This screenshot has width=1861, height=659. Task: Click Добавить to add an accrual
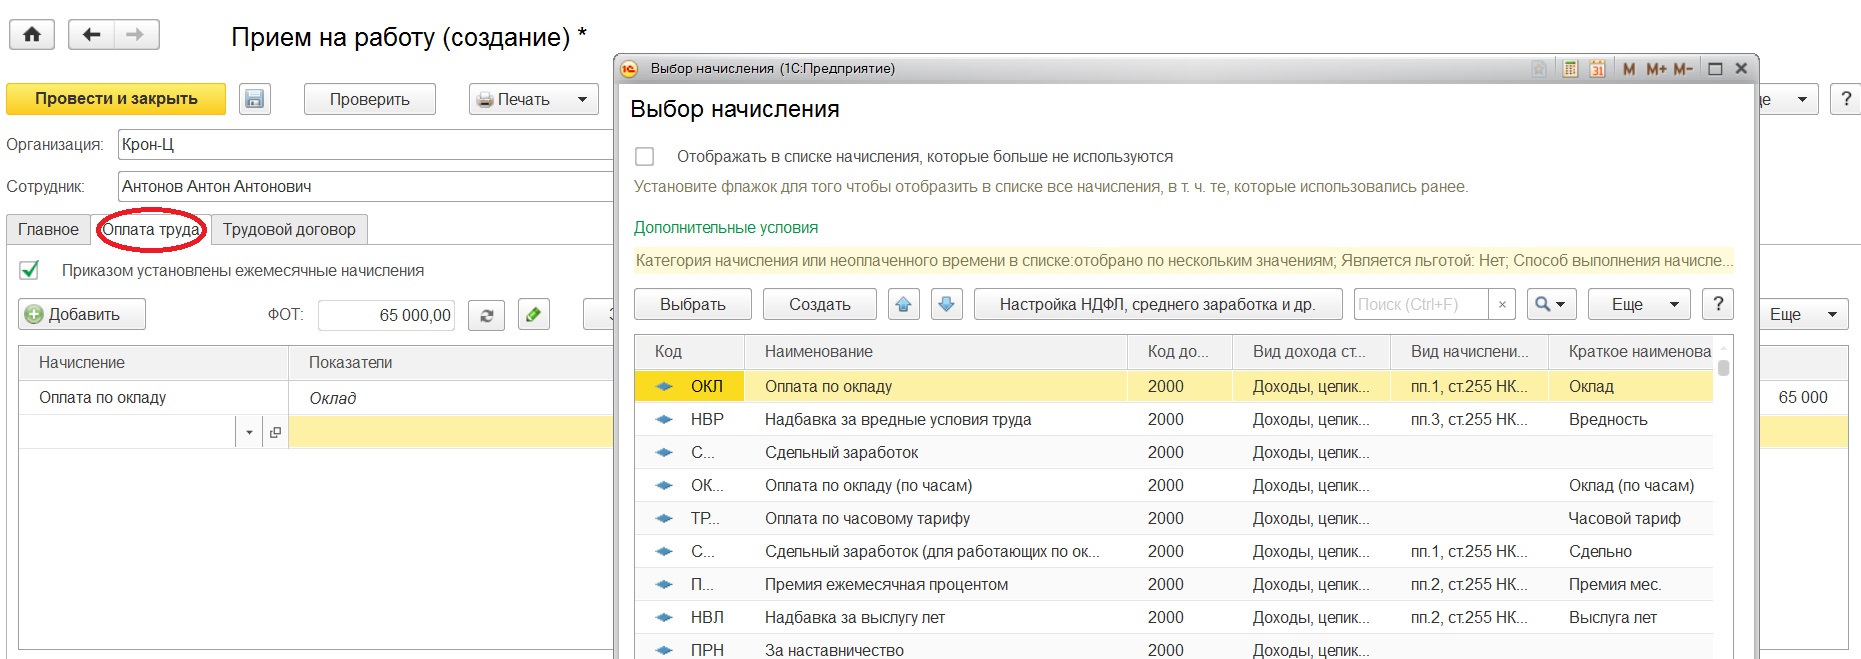(x=82, y=314)
